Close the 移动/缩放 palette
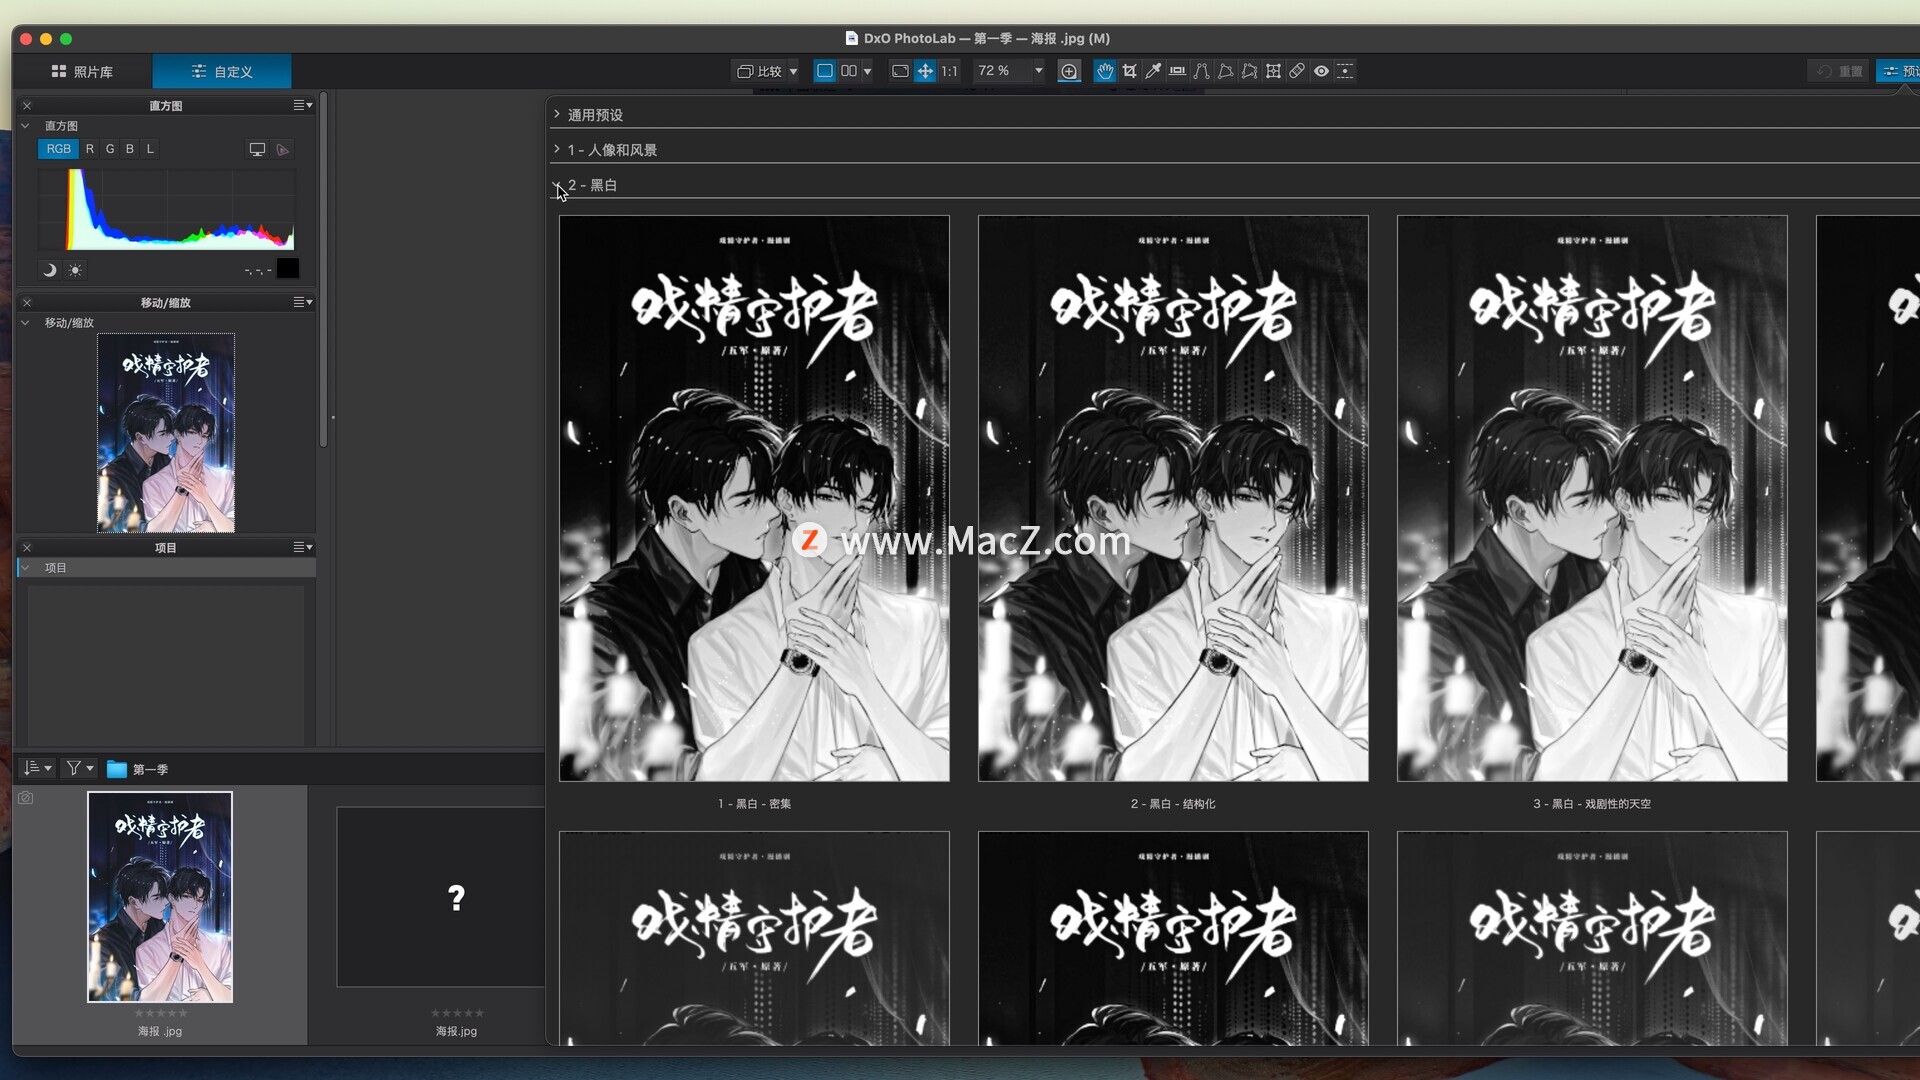The height and width of the screenshot is (1080, 1920). point(27,302)
